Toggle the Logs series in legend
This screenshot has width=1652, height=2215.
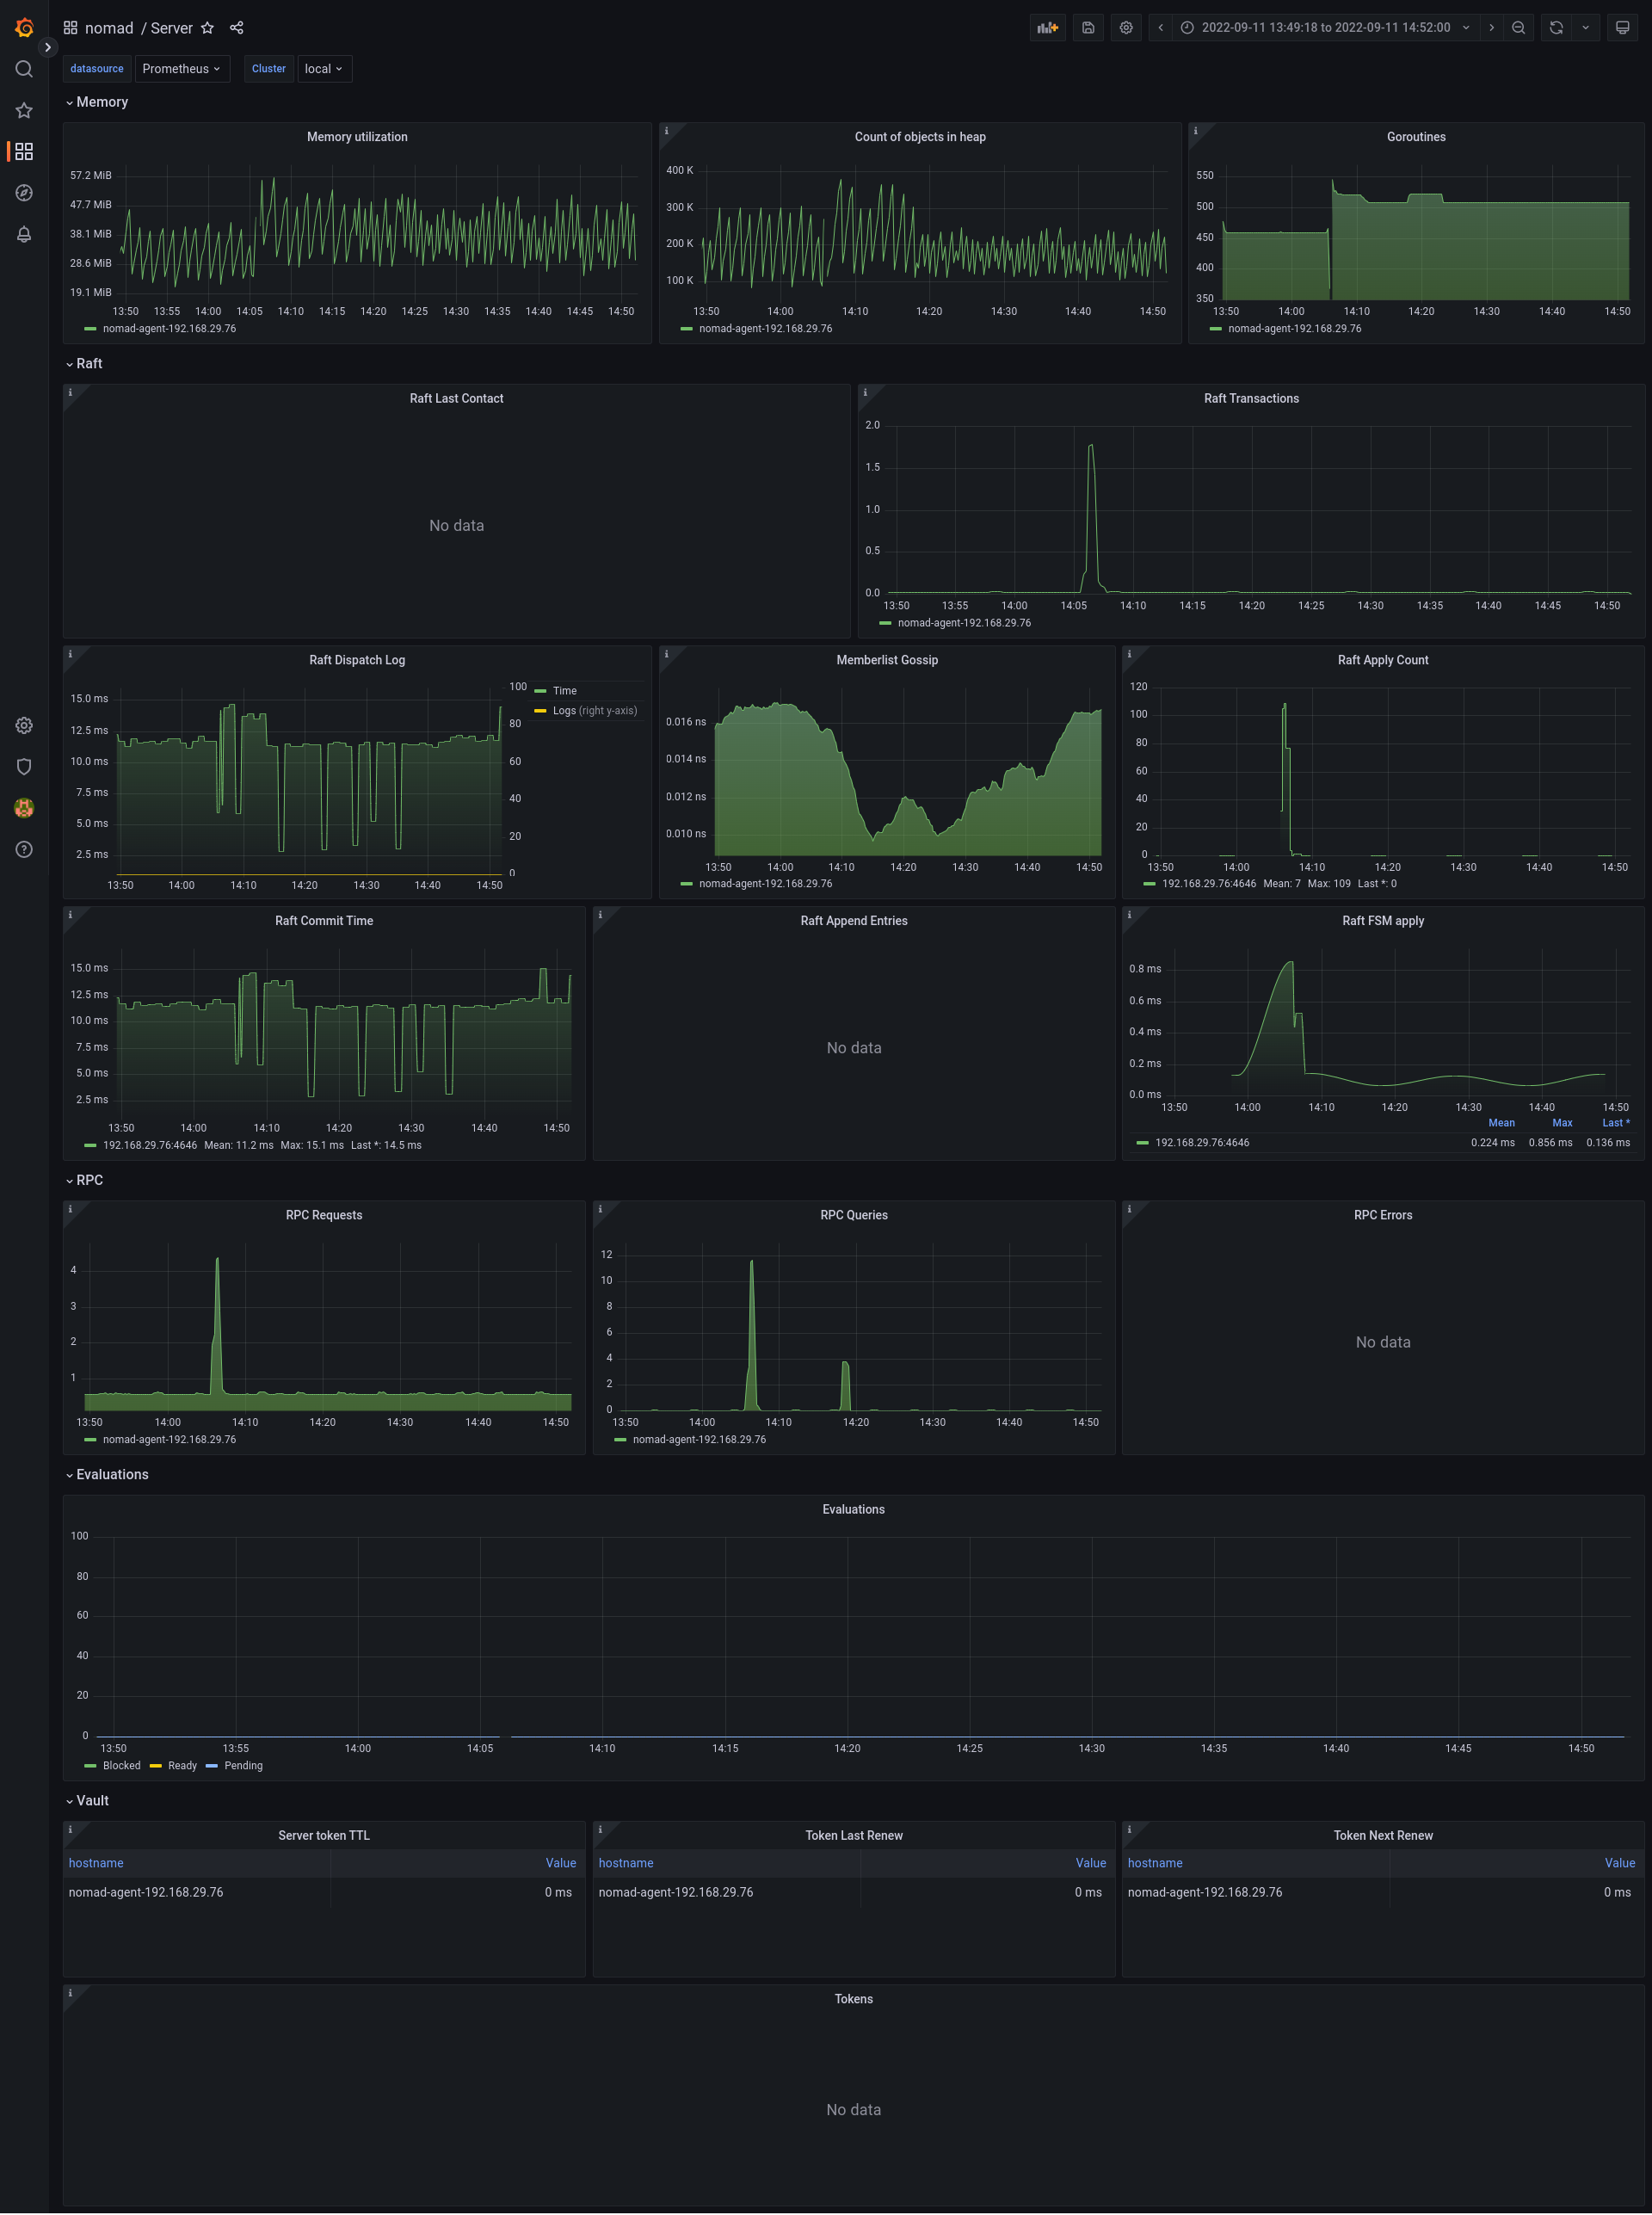click(564, 711)
